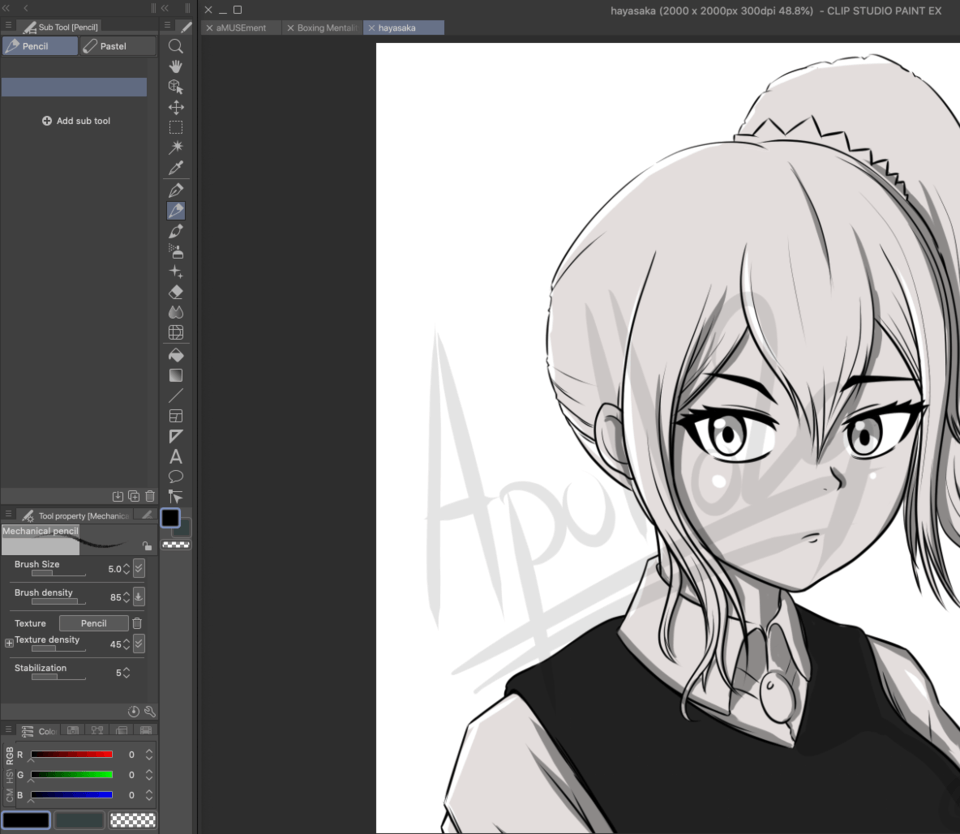Collapse the tool palette dock chevrons
960x834 pixels.
165,8
